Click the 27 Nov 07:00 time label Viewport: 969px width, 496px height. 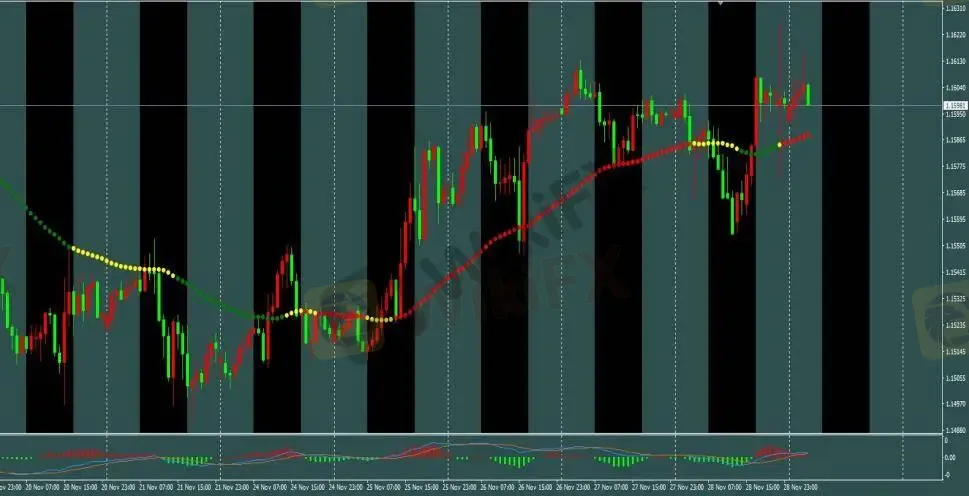611,487
